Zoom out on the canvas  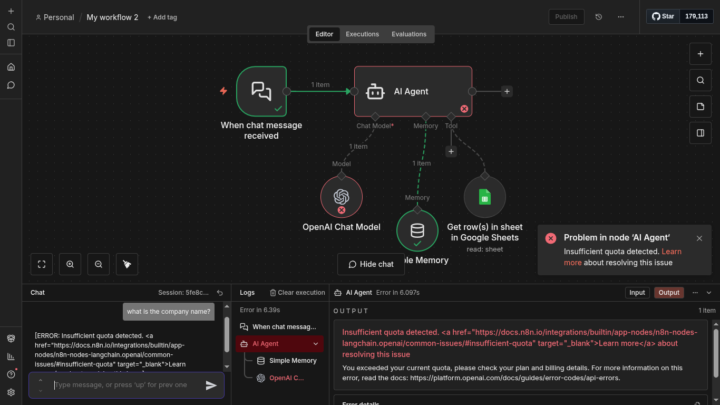click(98, 264)
